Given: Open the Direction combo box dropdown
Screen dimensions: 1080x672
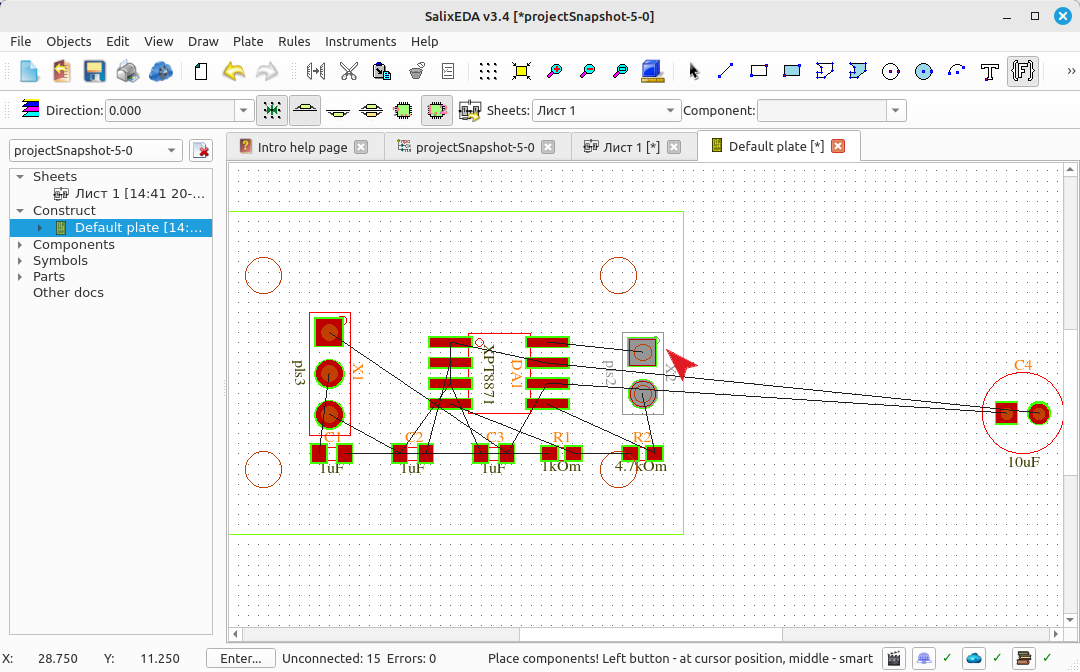Looking at the screenshot, I should pos(243,110).
